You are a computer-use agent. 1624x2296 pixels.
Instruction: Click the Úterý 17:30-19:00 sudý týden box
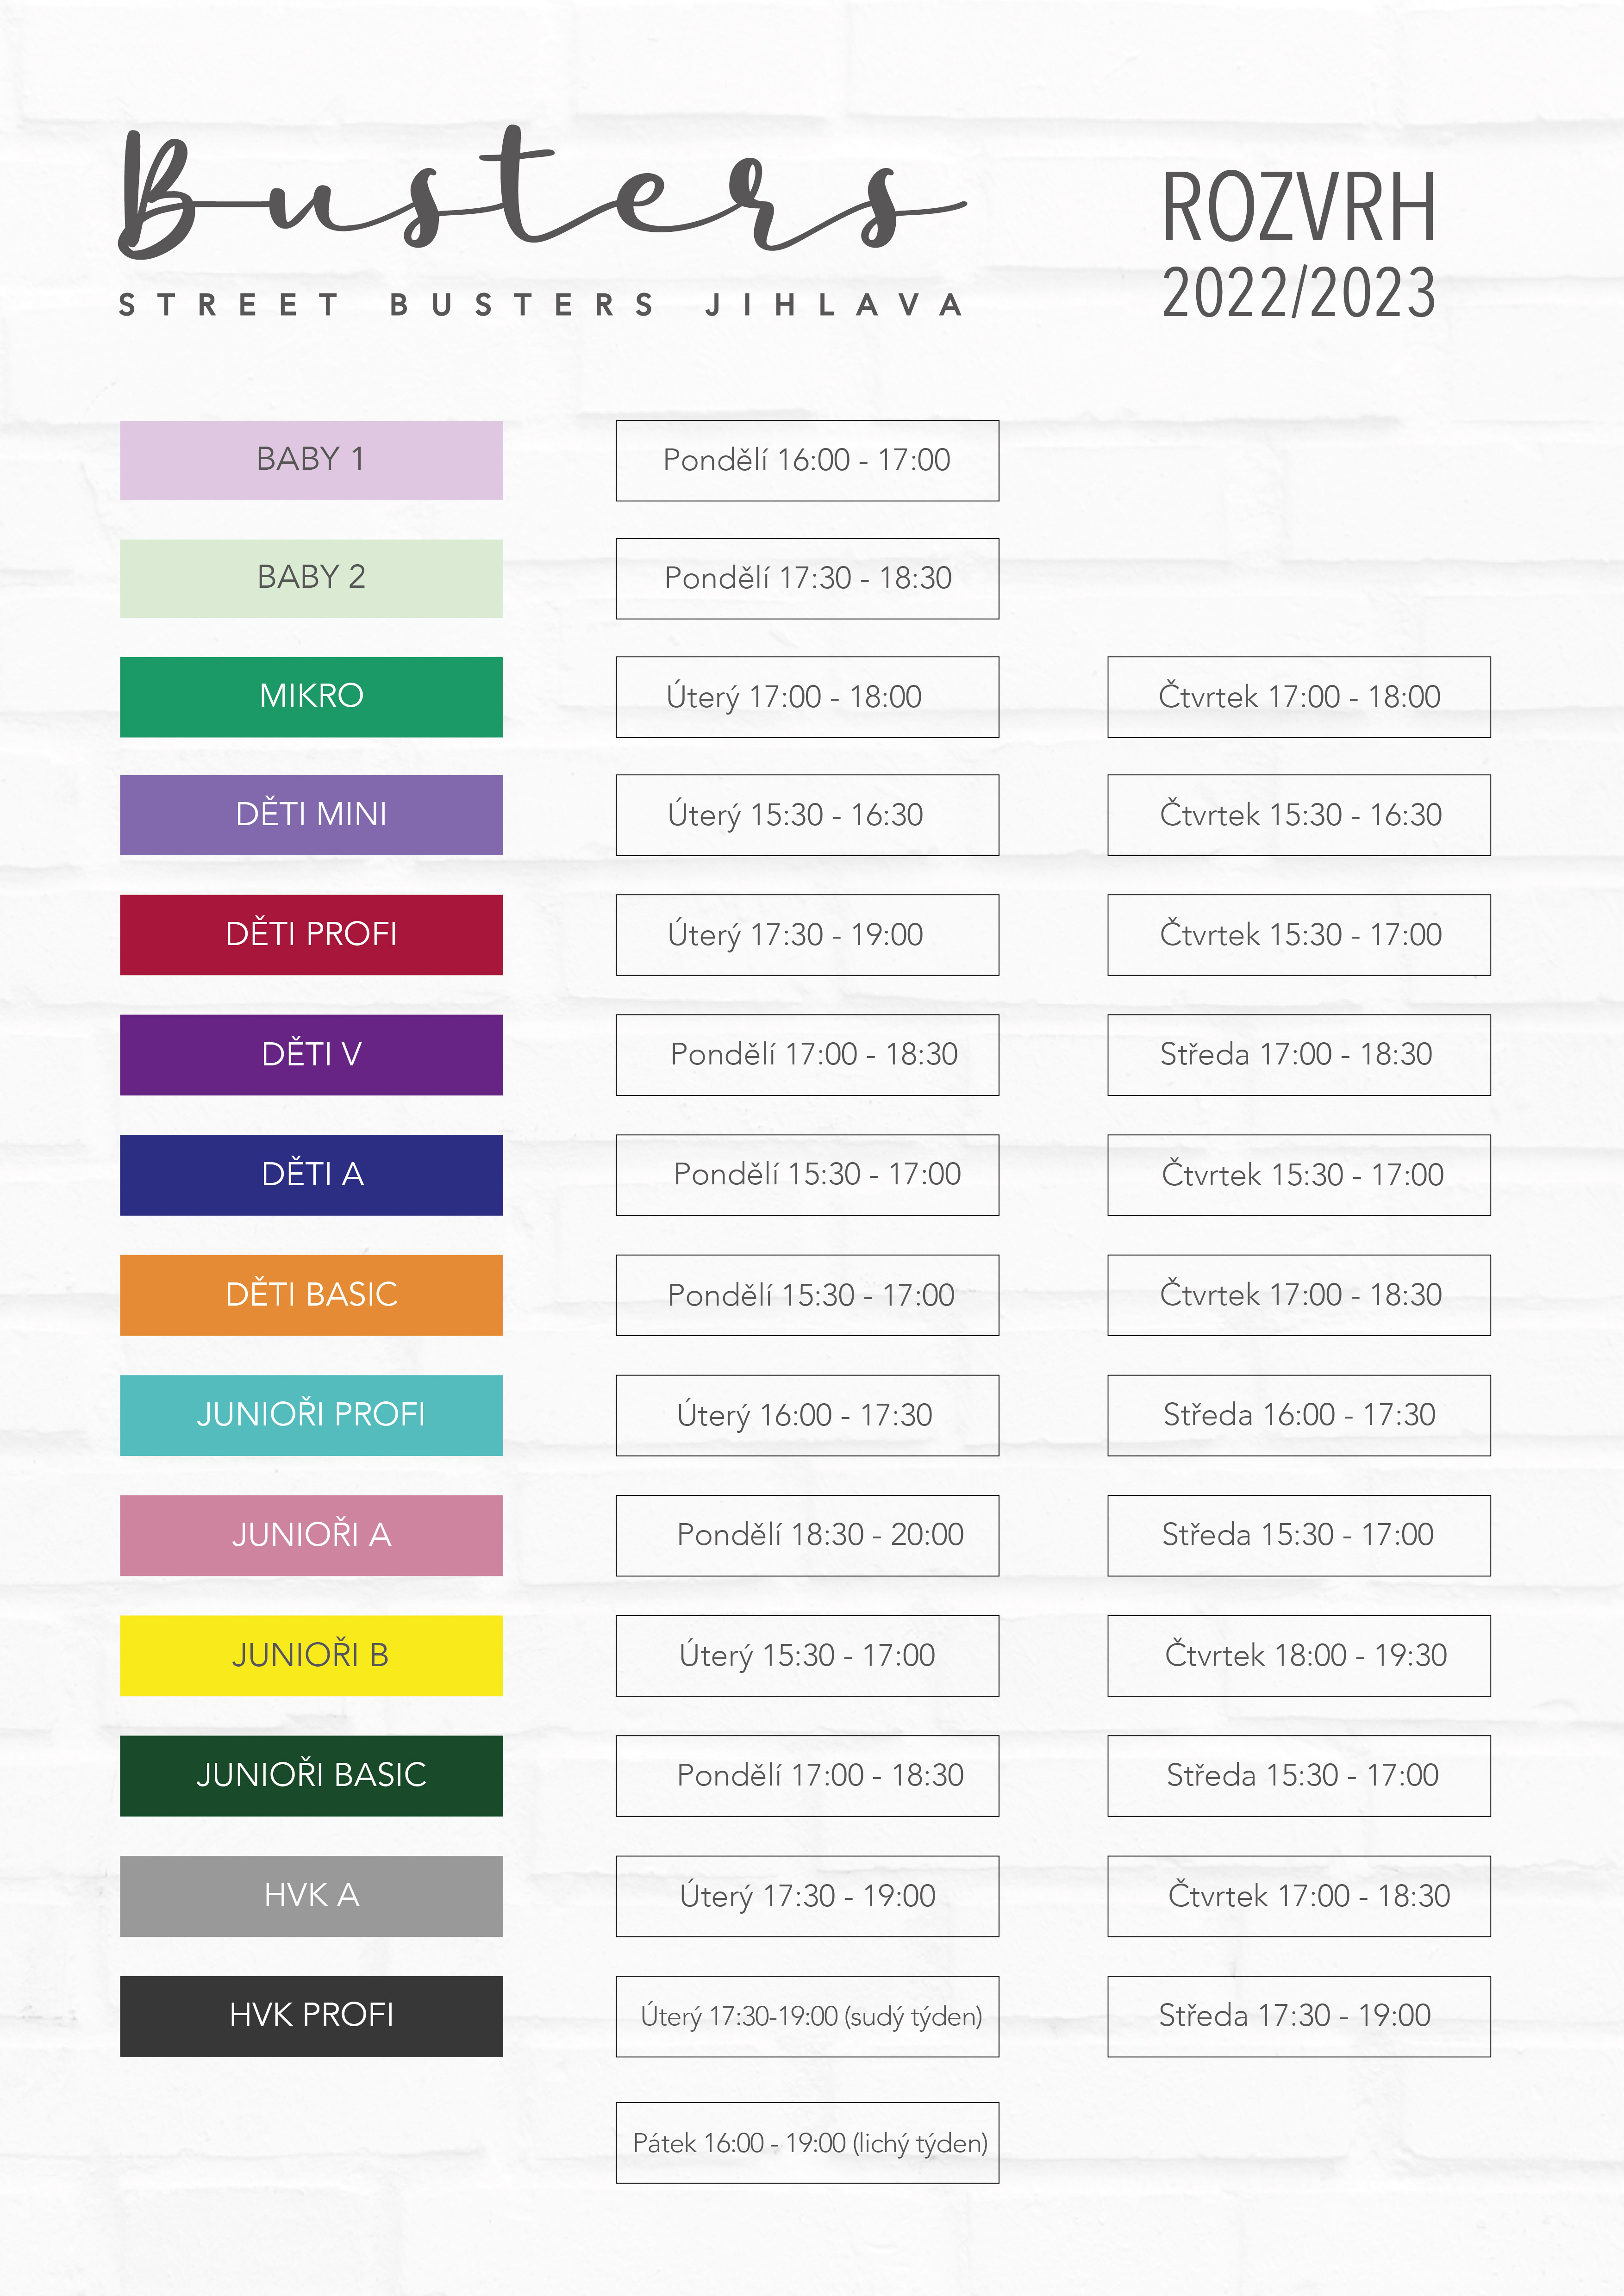807,2016
